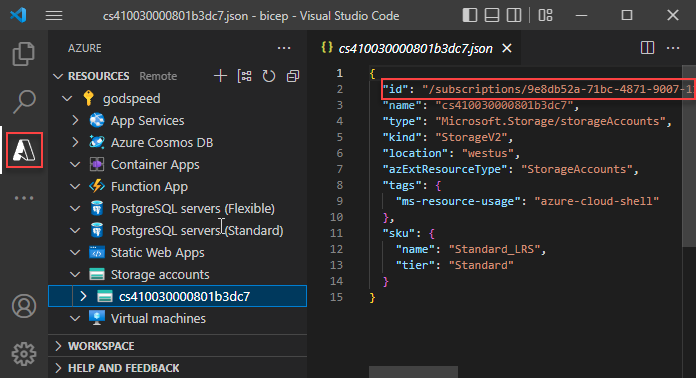The image size is (696, 378).
Task: Refresh the Resources list
Action: point(269,76)
